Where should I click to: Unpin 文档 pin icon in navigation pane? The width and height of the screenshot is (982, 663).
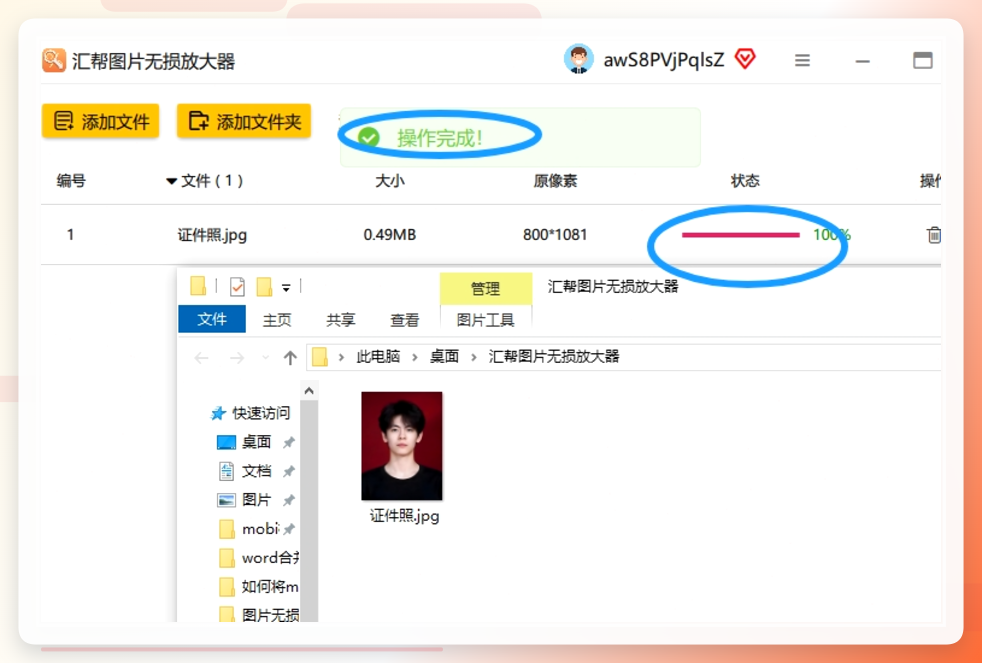tap(288, 471)
